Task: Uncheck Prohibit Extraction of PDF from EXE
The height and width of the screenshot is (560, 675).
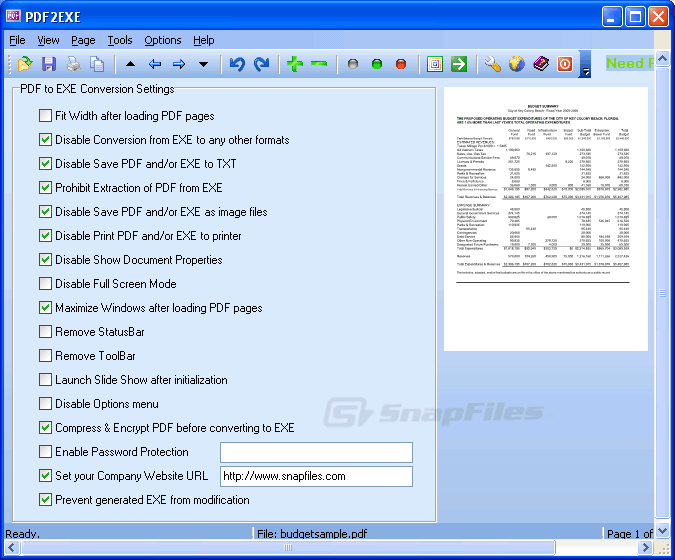Action: pyautogui.click(x=45, y=188)
